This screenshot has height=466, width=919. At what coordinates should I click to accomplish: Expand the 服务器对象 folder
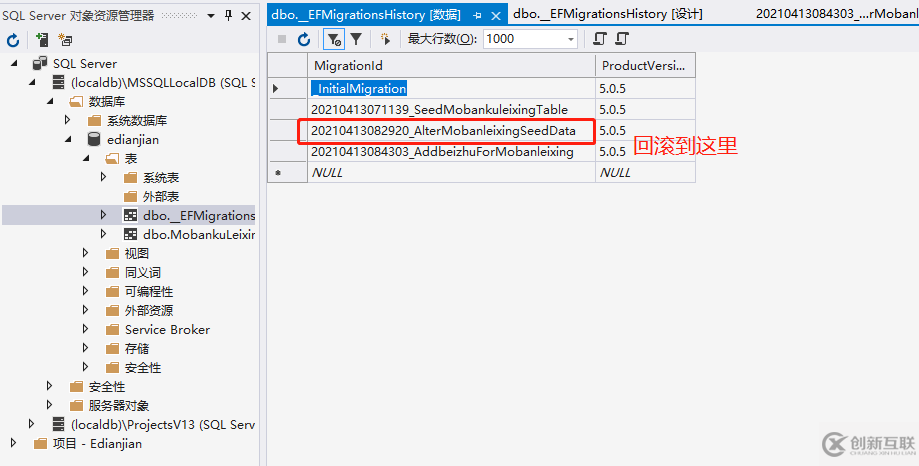pyautogui.click(x=50, y=405)
